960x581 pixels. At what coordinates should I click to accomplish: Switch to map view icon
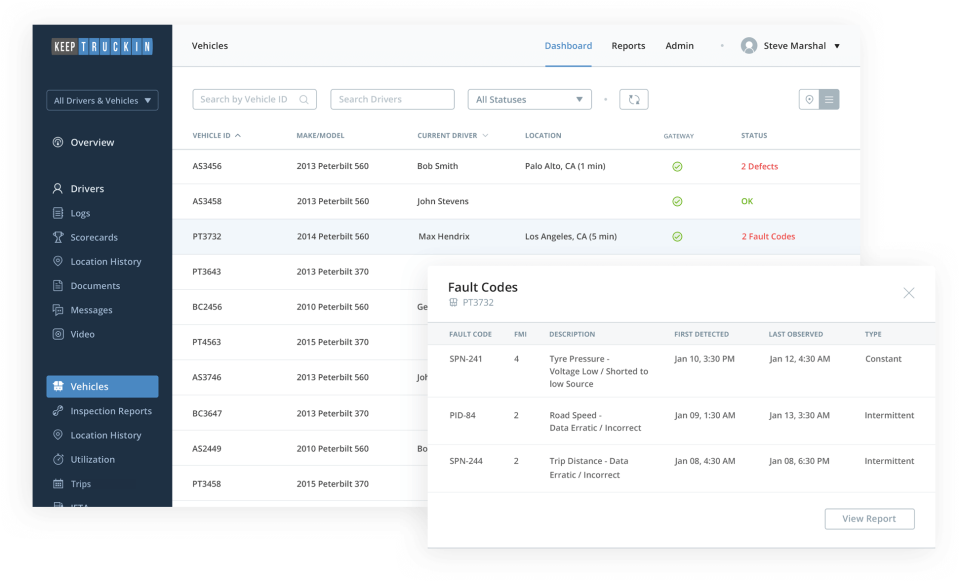click(809, 99)
